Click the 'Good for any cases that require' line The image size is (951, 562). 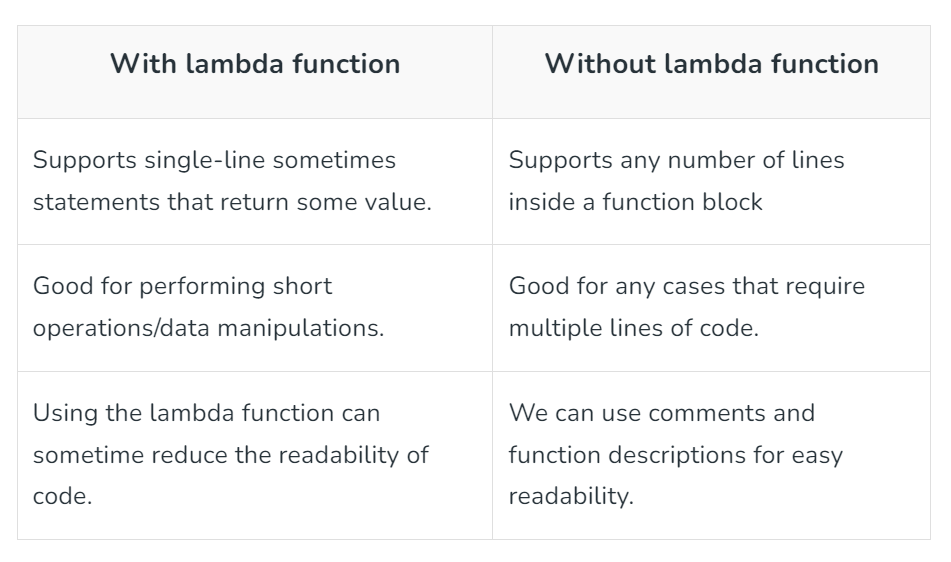pyautogui.click(x=687, y=286)
